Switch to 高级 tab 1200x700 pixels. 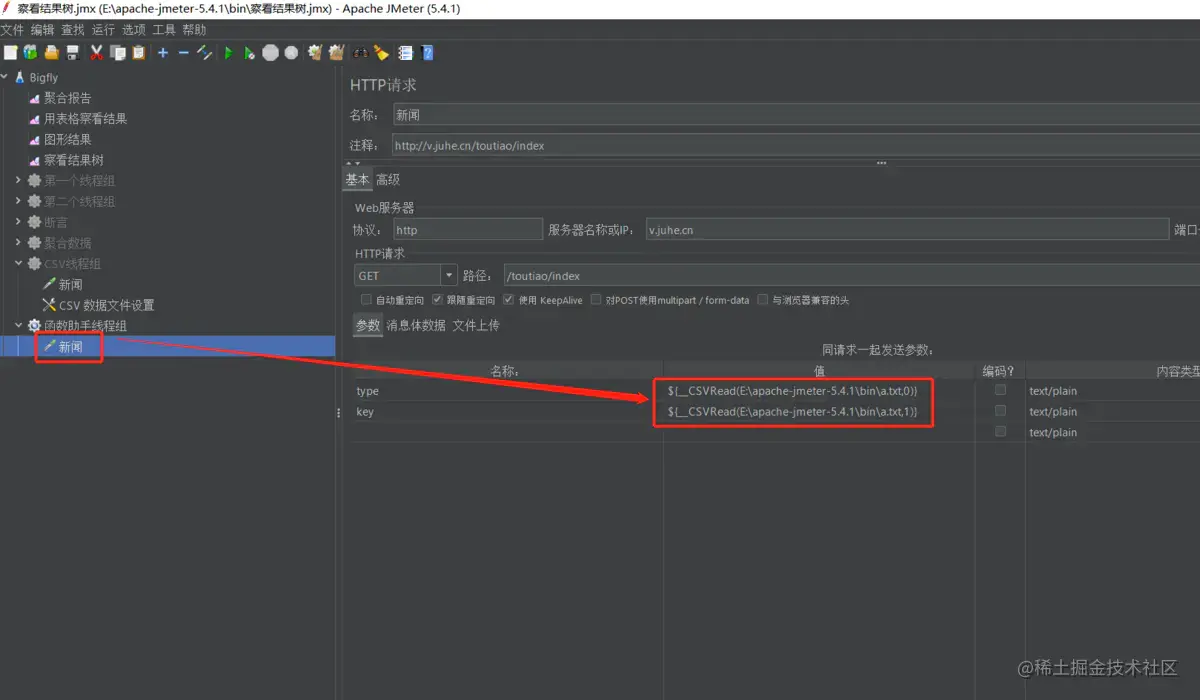point(388,180)
